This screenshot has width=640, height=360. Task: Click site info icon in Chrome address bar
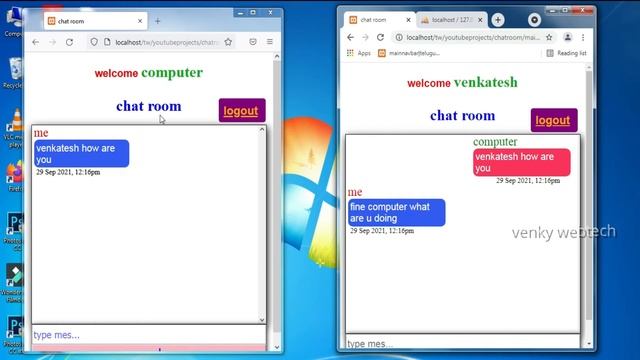(x=399, y=37)
